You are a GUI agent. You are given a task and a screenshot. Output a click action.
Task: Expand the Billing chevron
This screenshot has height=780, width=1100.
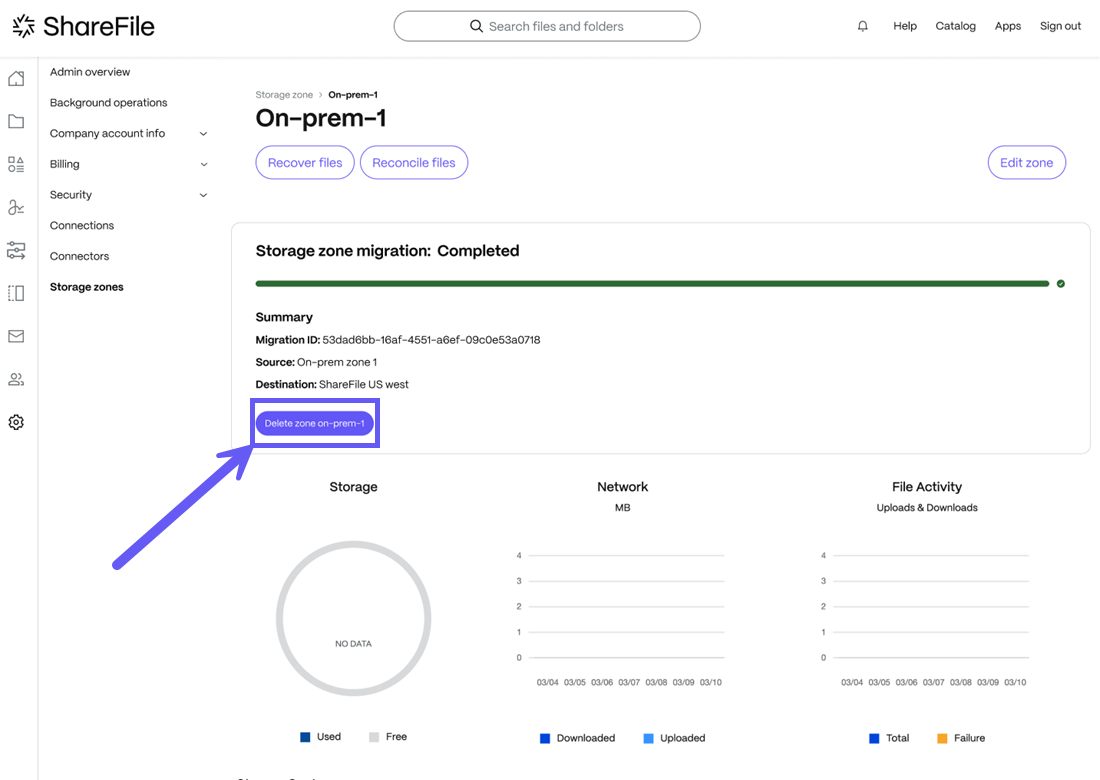(203, 164)
